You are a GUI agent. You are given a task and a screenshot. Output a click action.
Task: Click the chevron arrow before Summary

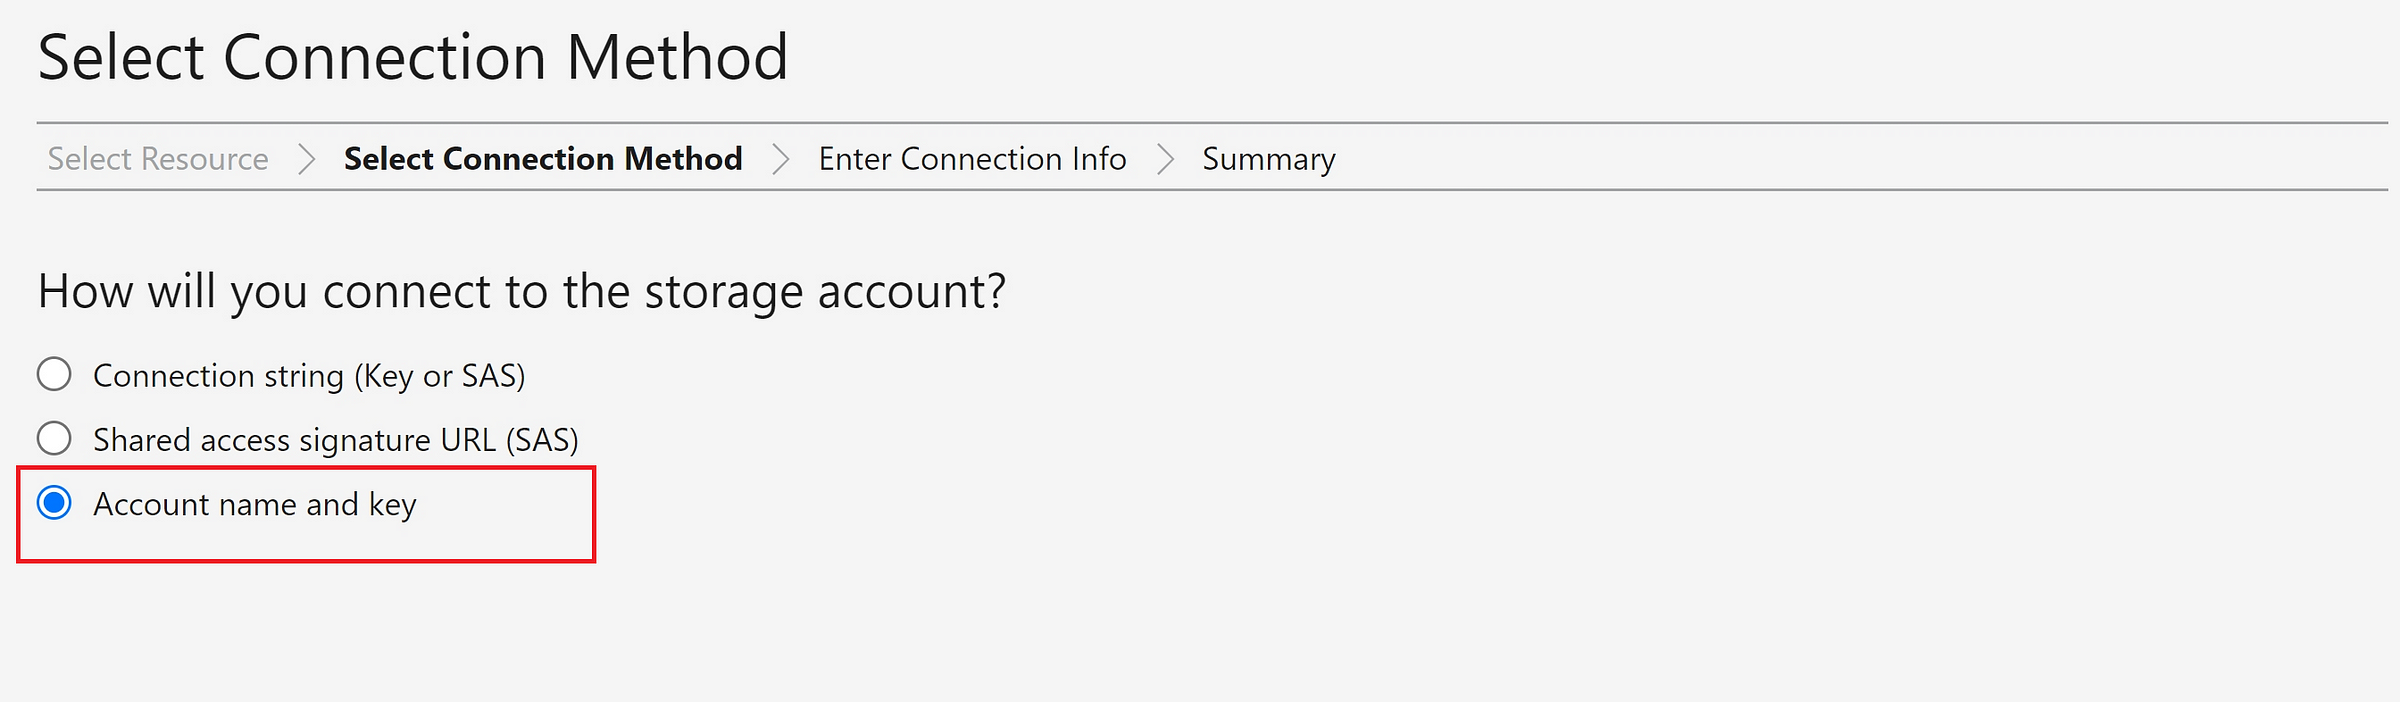point(1164,159)
